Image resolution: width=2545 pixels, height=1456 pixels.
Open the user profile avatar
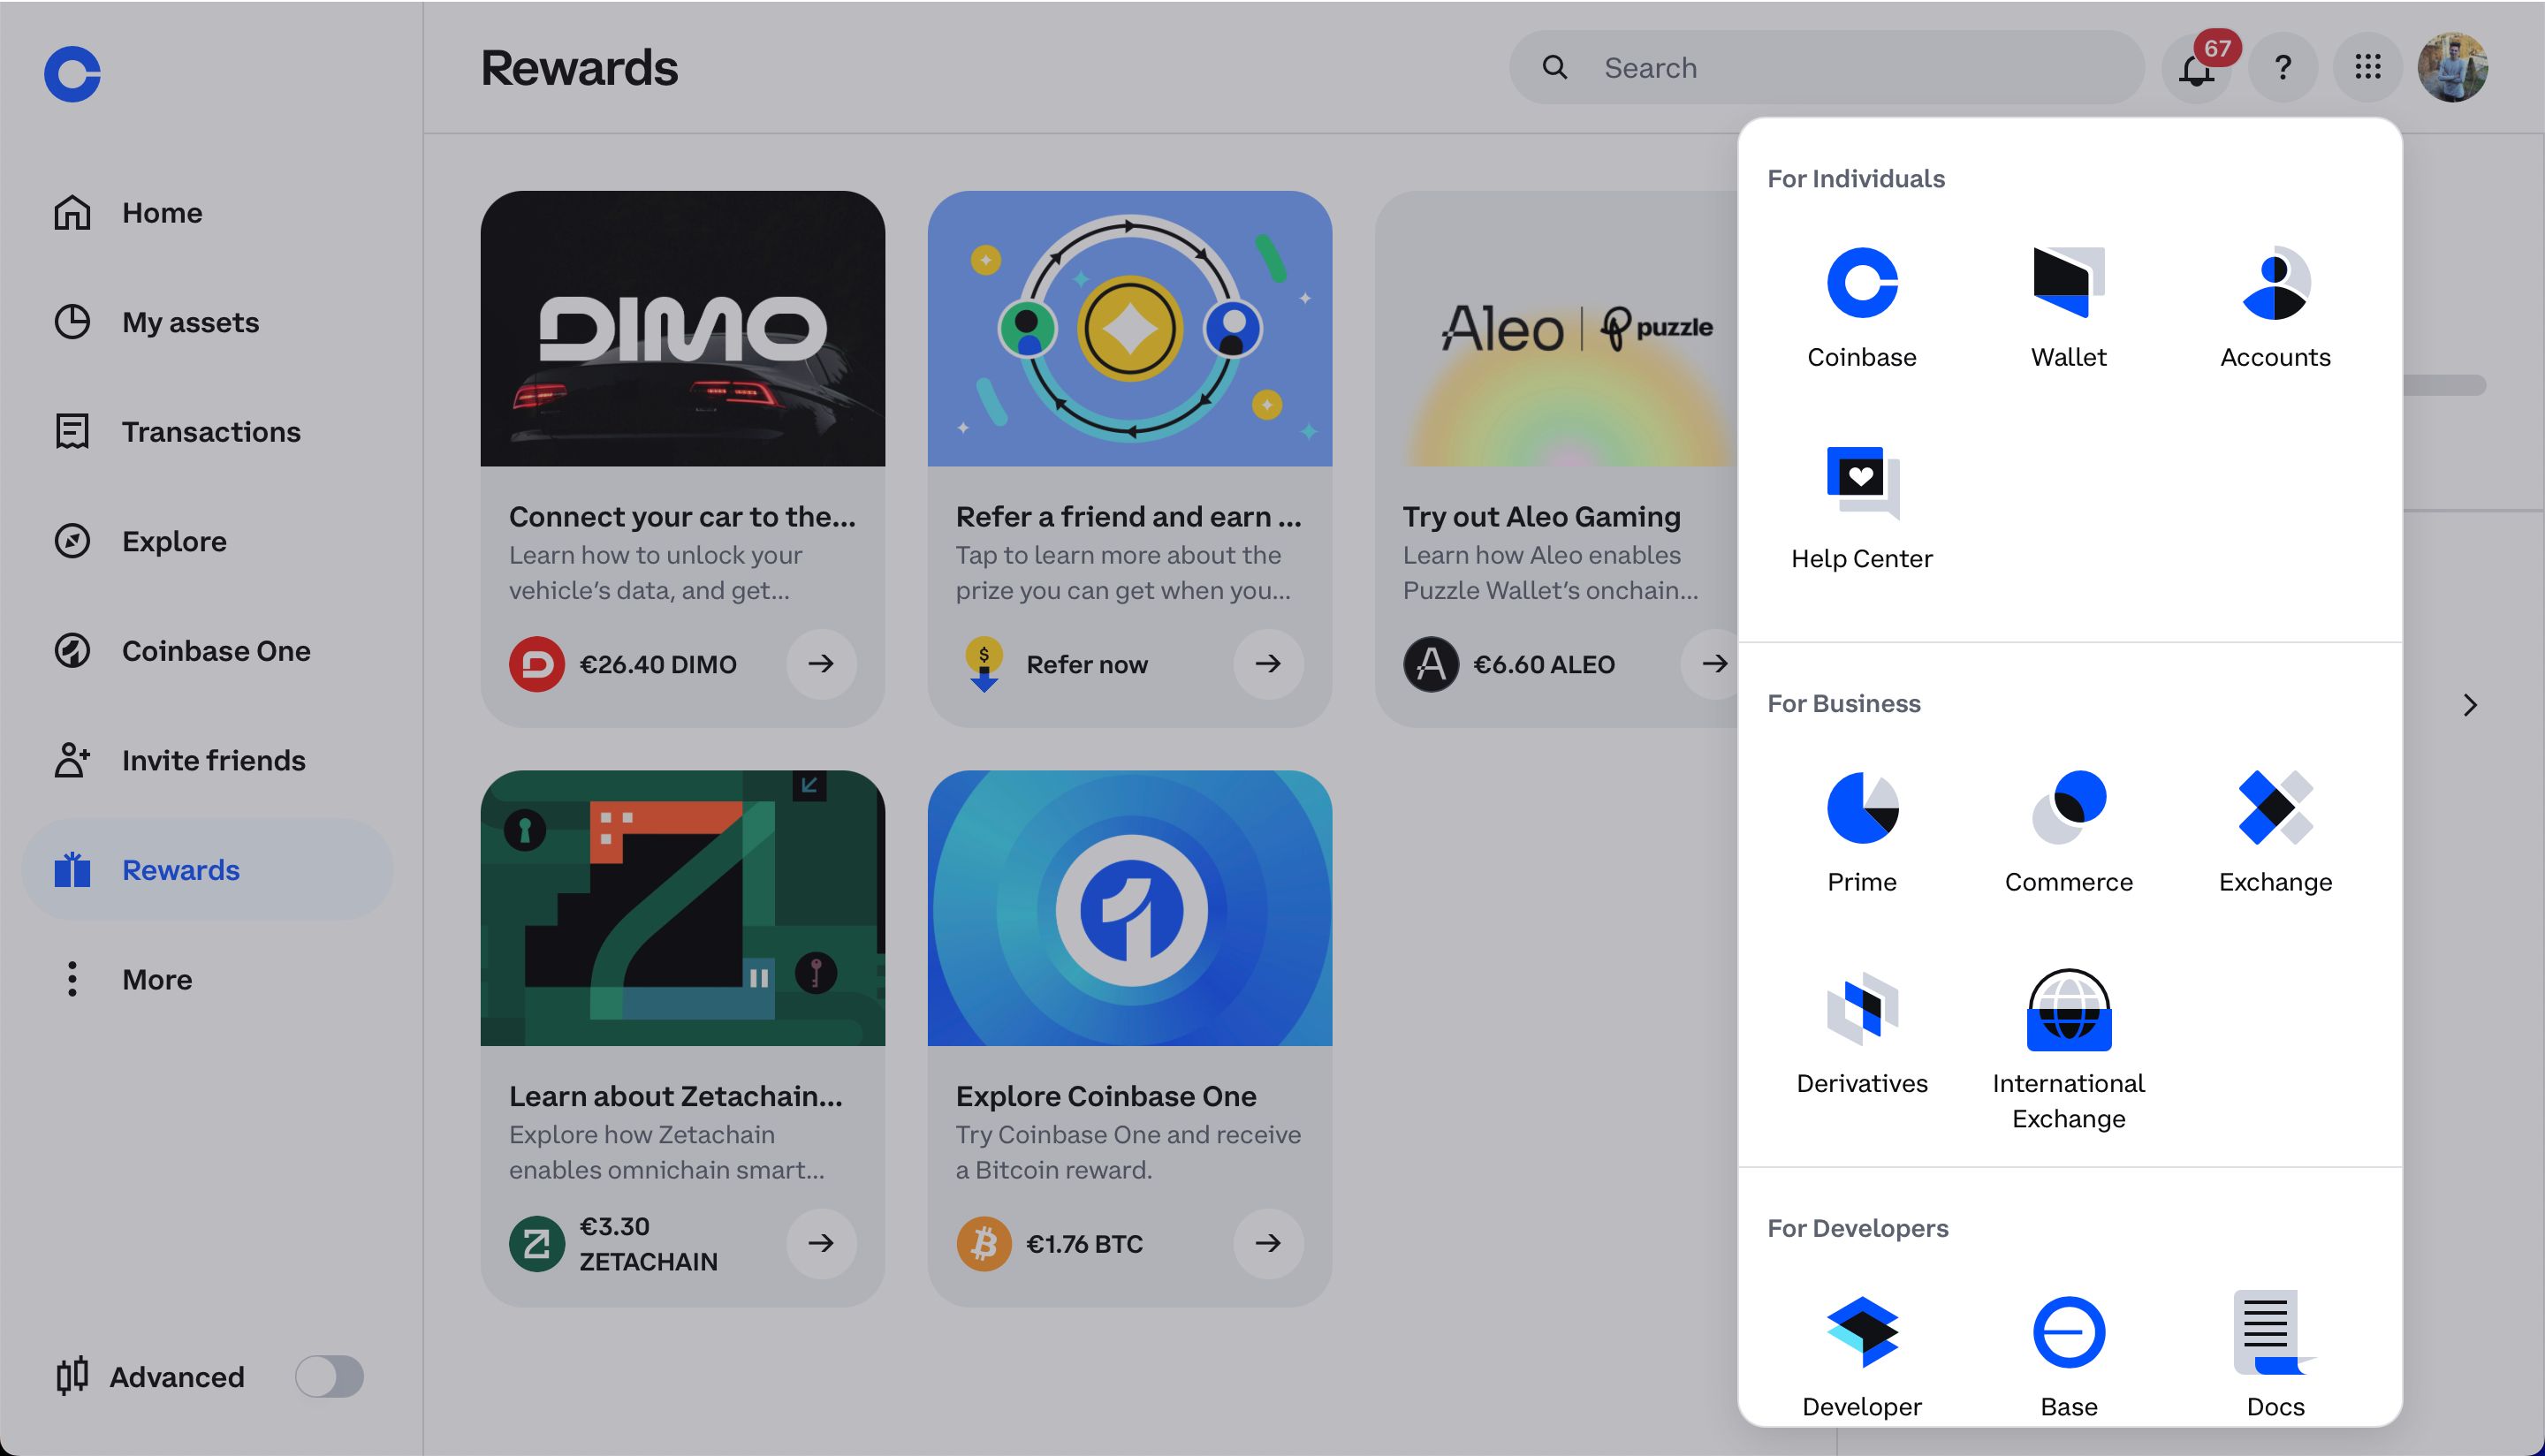pos(2452,68)
